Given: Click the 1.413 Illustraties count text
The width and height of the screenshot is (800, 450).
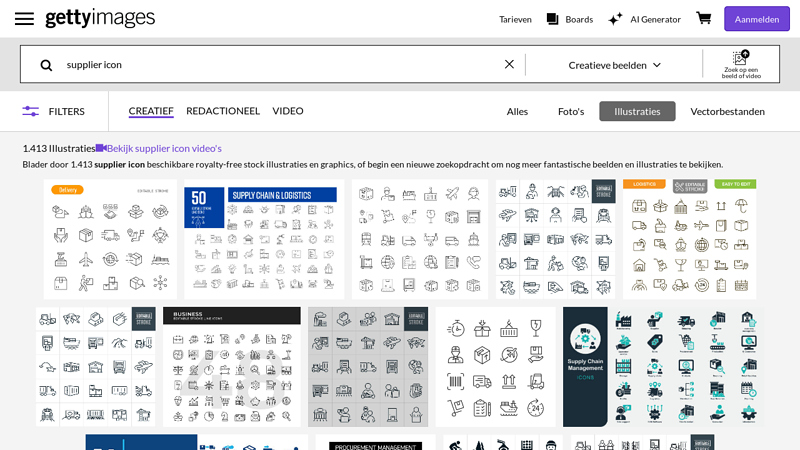Looking at the screenshot, I should (x=59, y=148).
